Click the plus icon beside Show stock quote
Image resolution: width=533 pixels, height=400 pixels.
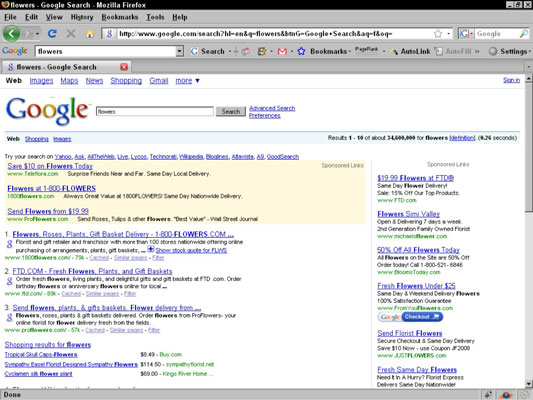(151, 250)
